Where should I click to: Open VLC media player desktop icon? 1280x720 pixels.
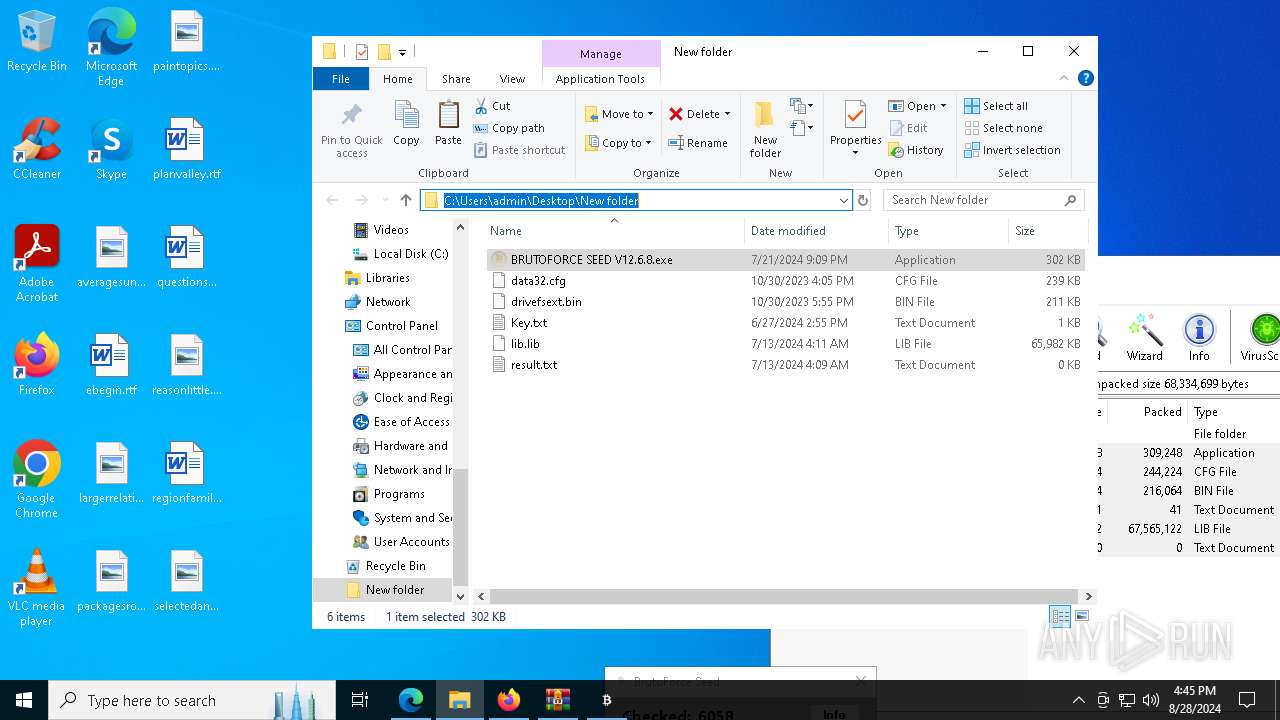36,588
